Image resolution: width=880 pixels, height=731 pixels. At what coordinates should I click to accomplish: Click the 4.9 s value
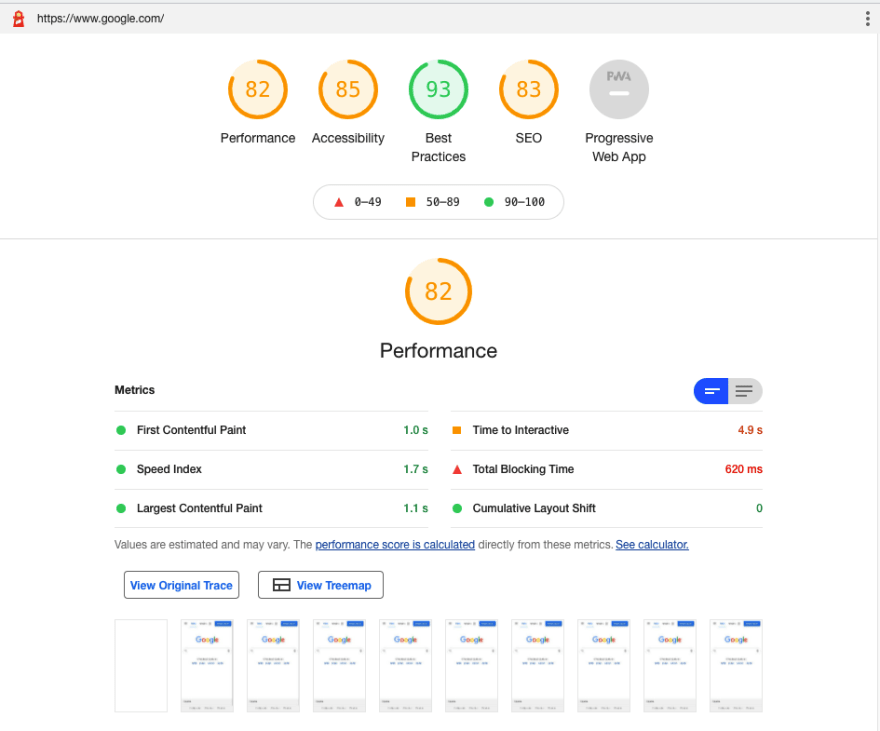pyautogui.click(x=750, y=430)
